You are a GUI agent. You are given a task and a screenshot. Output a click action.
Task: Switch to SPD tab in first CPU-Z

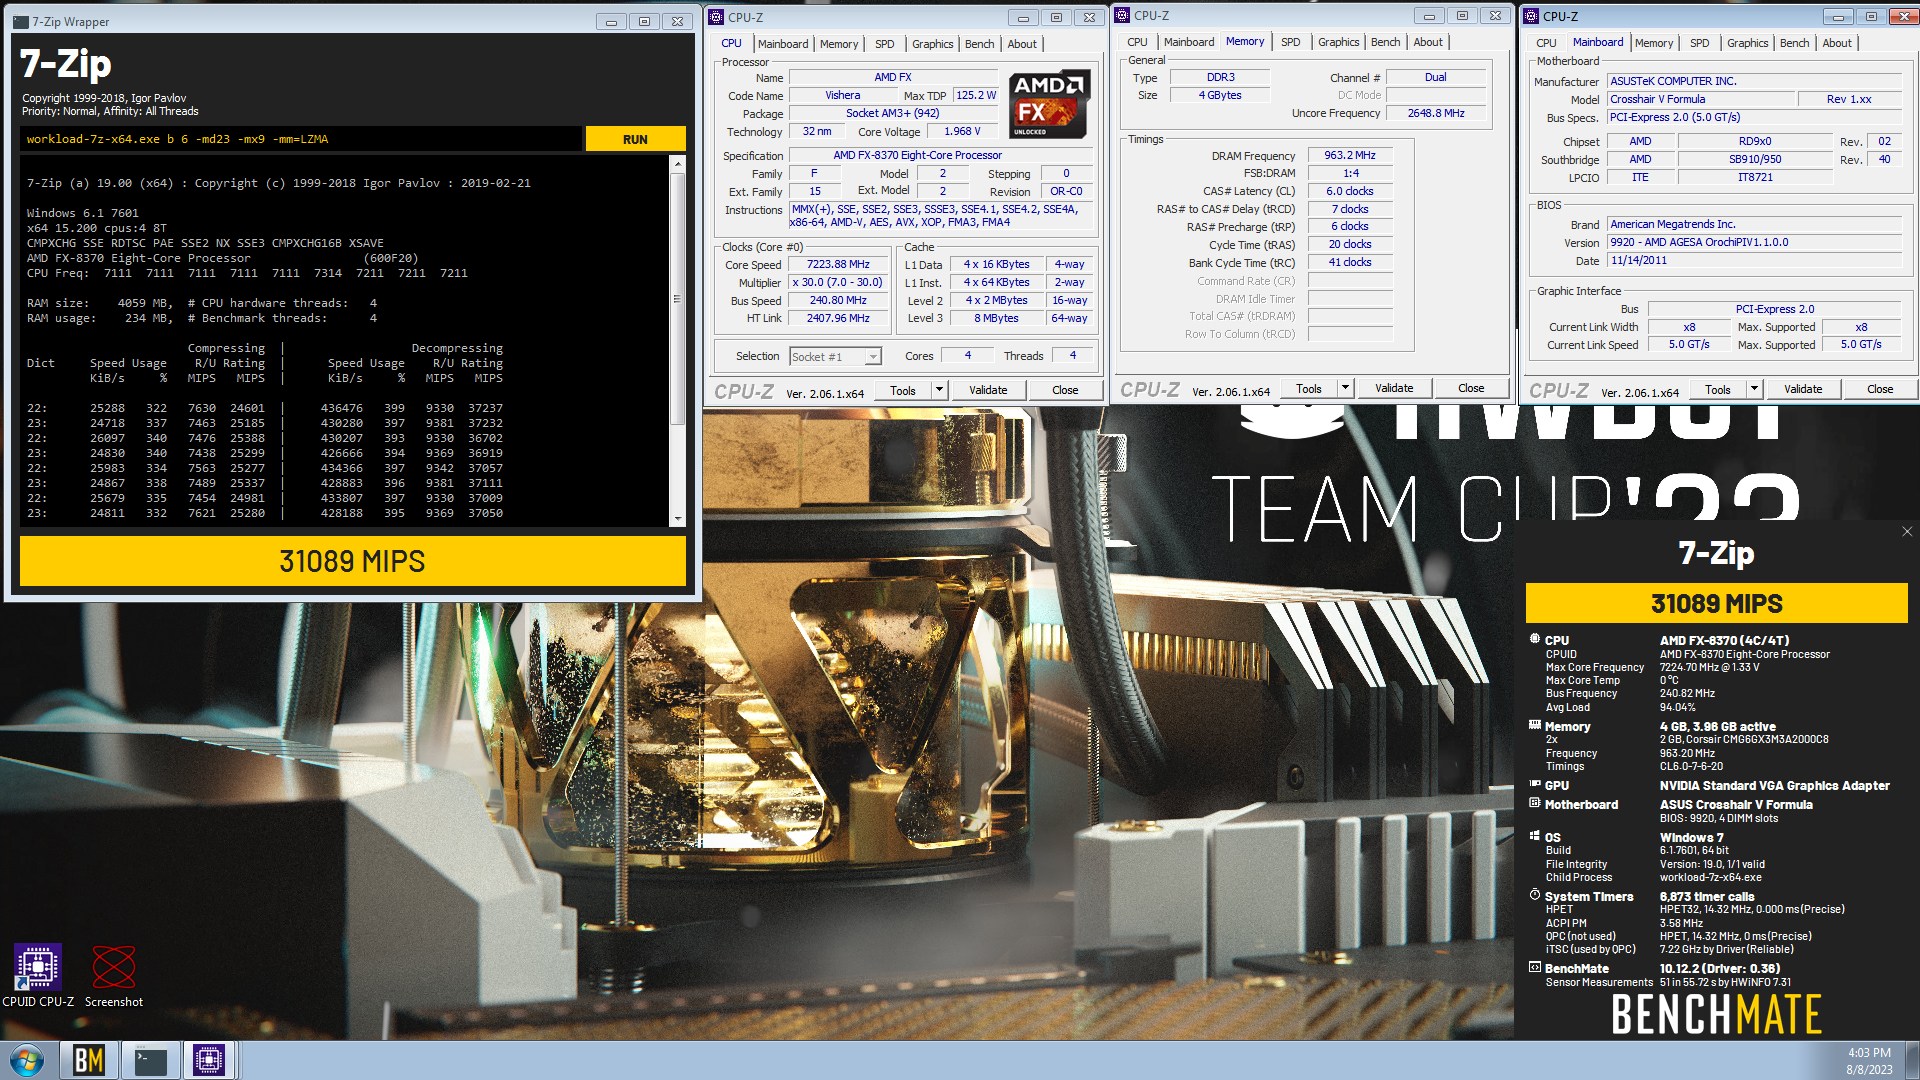pos(885,44)
